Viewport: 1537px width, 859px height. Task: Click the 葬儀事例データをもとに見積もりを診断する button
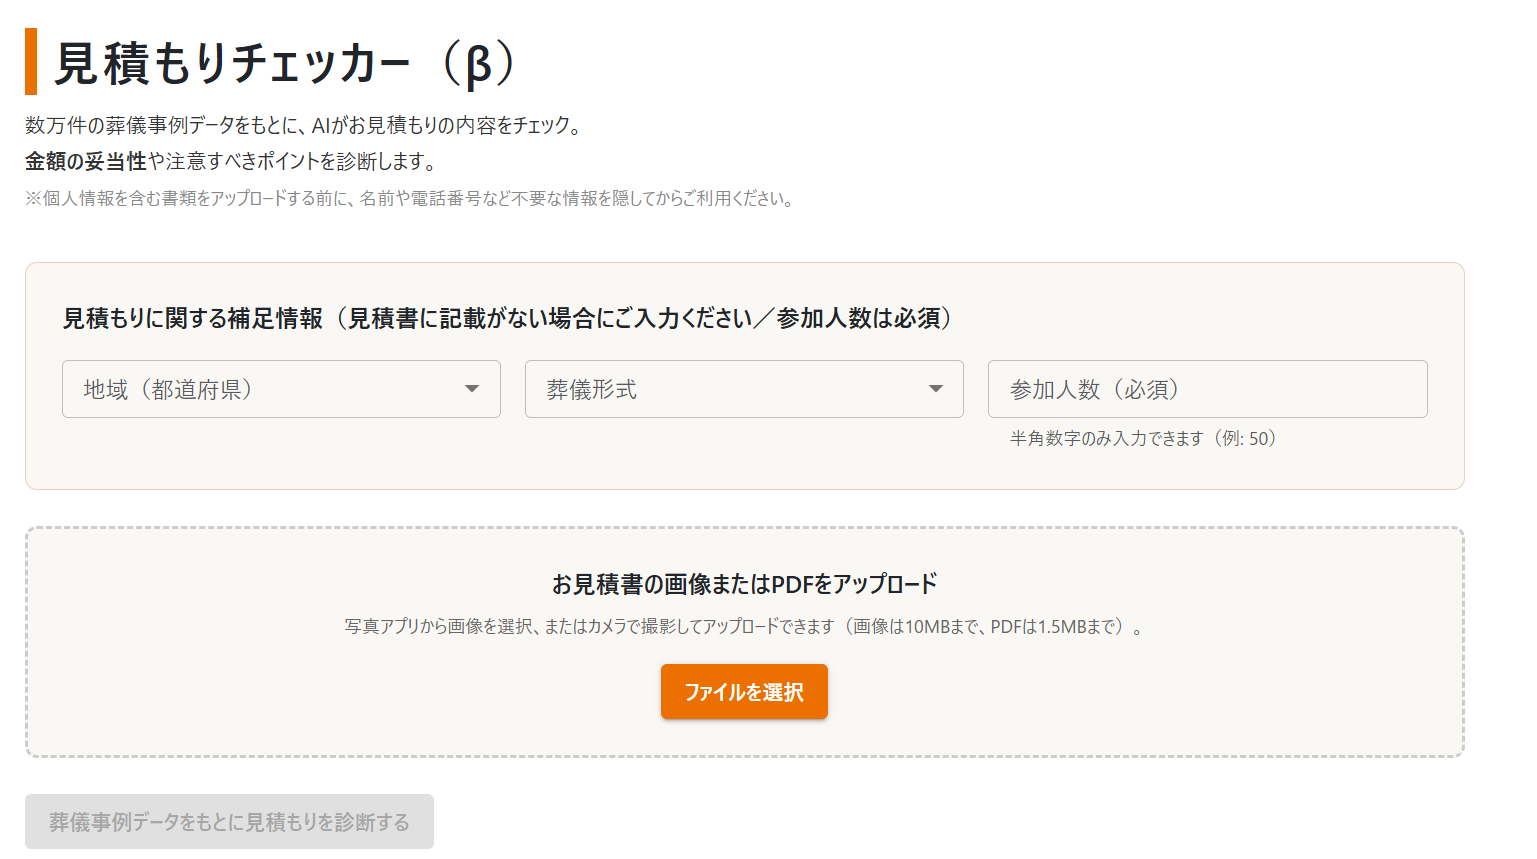(229, 821)
